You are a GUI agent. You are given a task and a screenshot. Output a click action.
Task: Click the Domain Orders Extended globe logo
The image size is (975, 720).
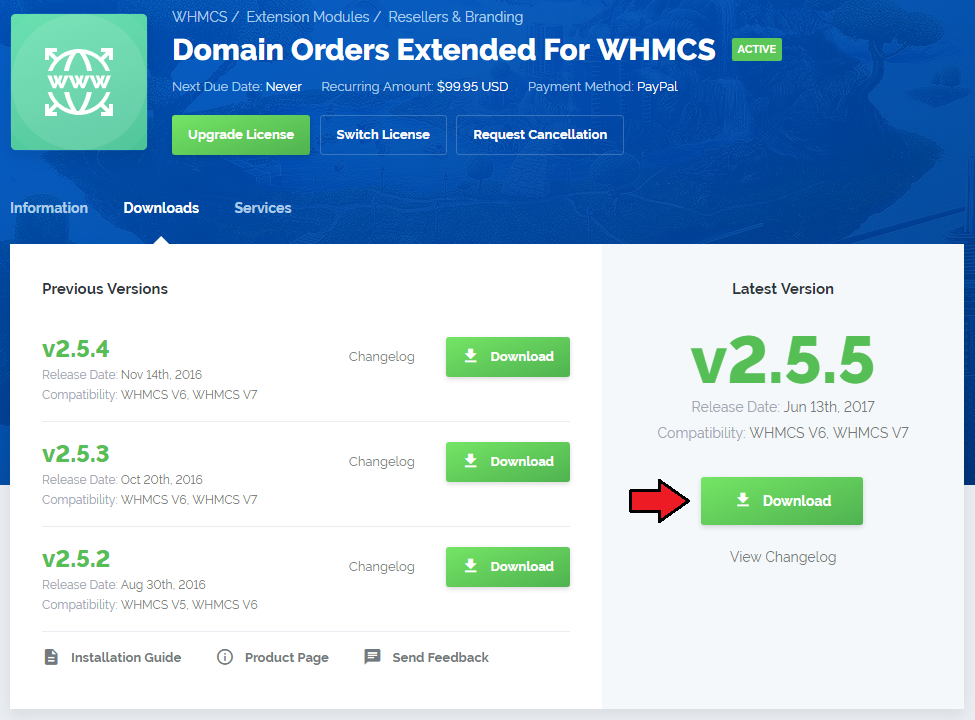click(79, 82)
